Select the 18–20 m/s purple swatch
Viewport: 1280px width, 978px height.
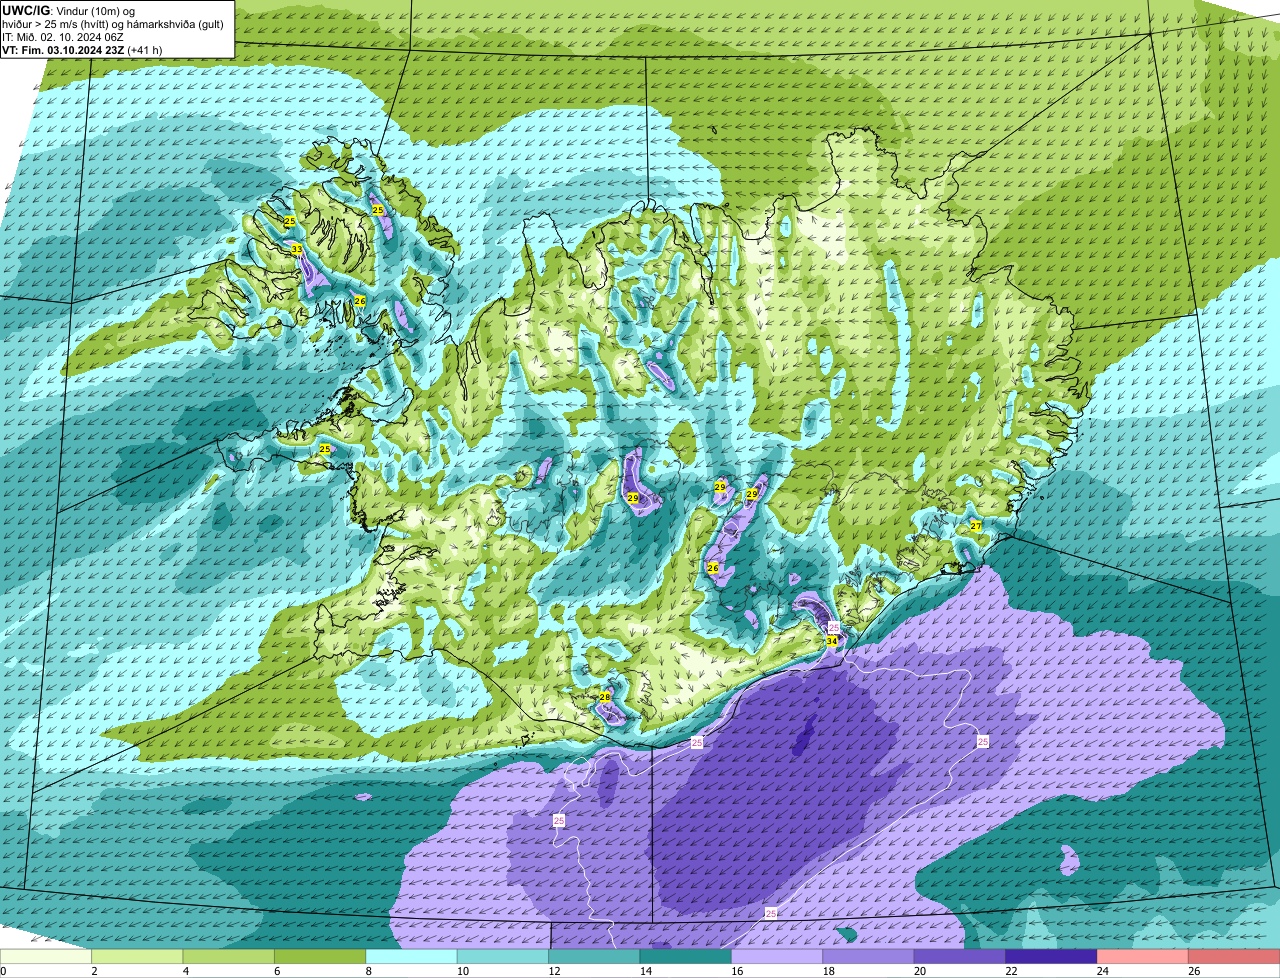[x=869, y=957]
